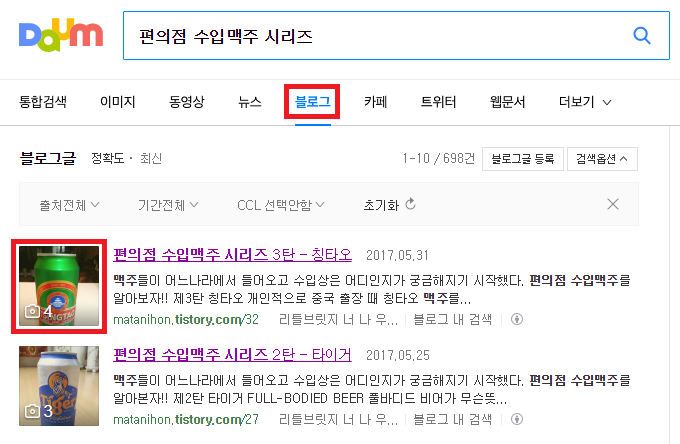Open the Tiger beer can thumbnail
The height and width of the screenshot is (444, 680).
click(59, 386)
